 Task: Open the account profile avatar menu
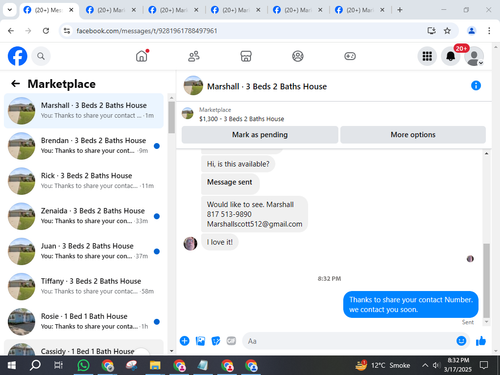tap(474, 56)
